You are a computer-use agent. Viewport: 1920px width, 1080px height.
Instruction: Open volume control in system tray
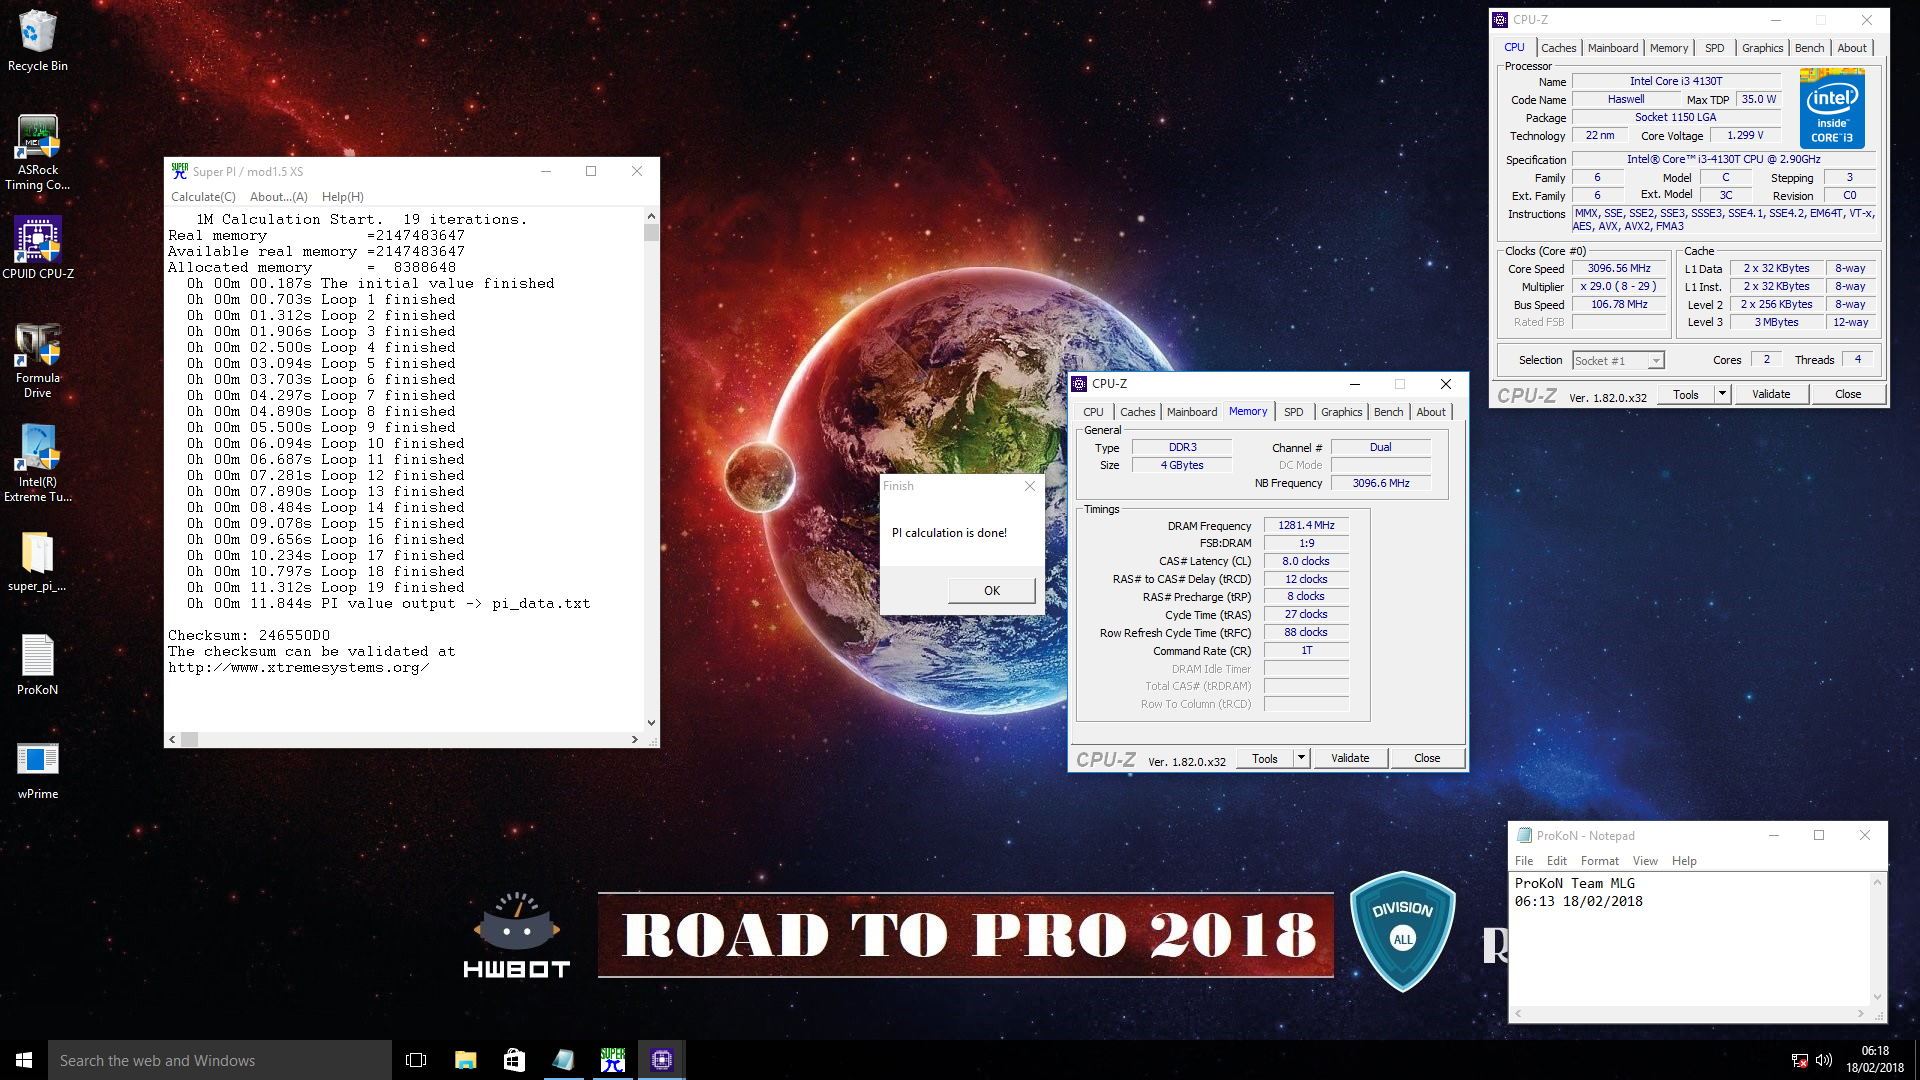(1823, 1060)
